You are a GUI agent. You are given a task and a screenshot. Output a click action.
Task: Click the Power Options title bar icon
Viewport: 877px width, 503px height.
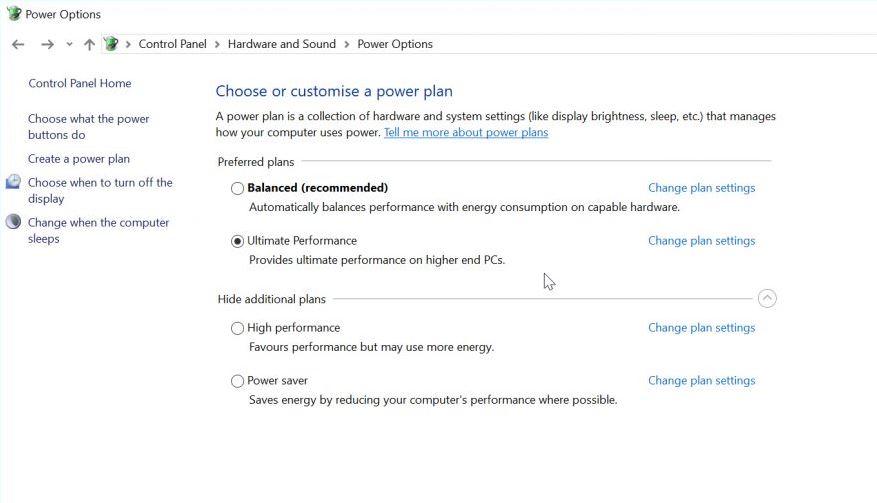tap(14, 14)
